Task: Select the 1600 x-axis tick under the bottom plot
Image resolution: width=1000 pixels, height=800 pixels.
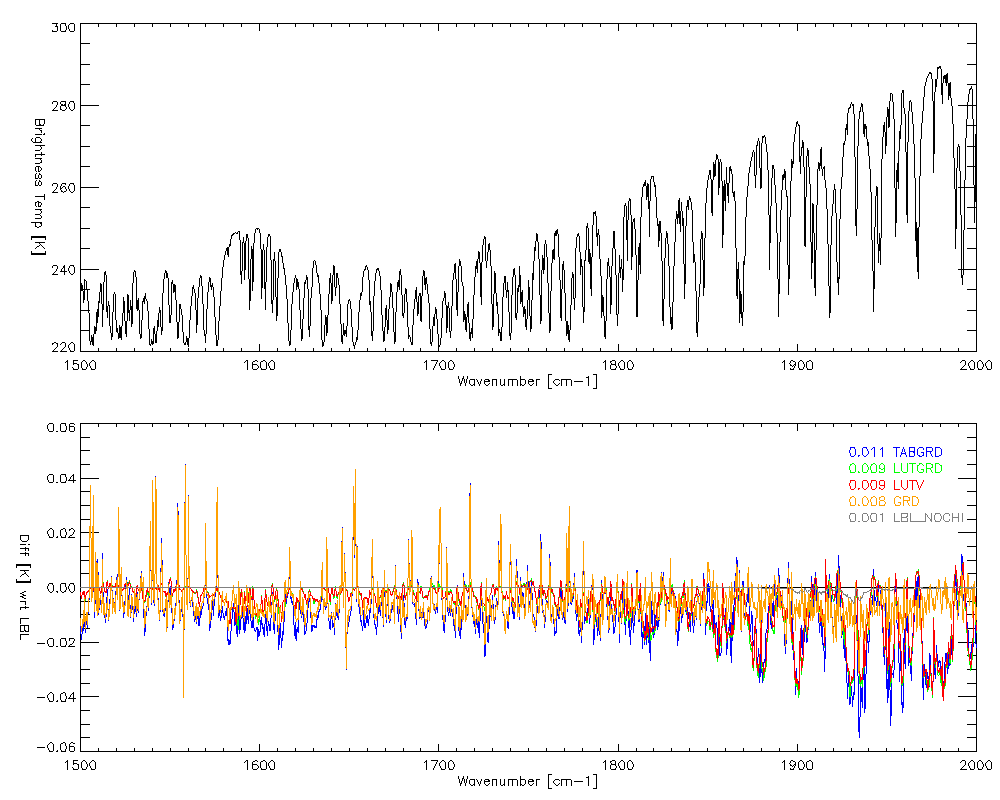Action: pos(259,765)
